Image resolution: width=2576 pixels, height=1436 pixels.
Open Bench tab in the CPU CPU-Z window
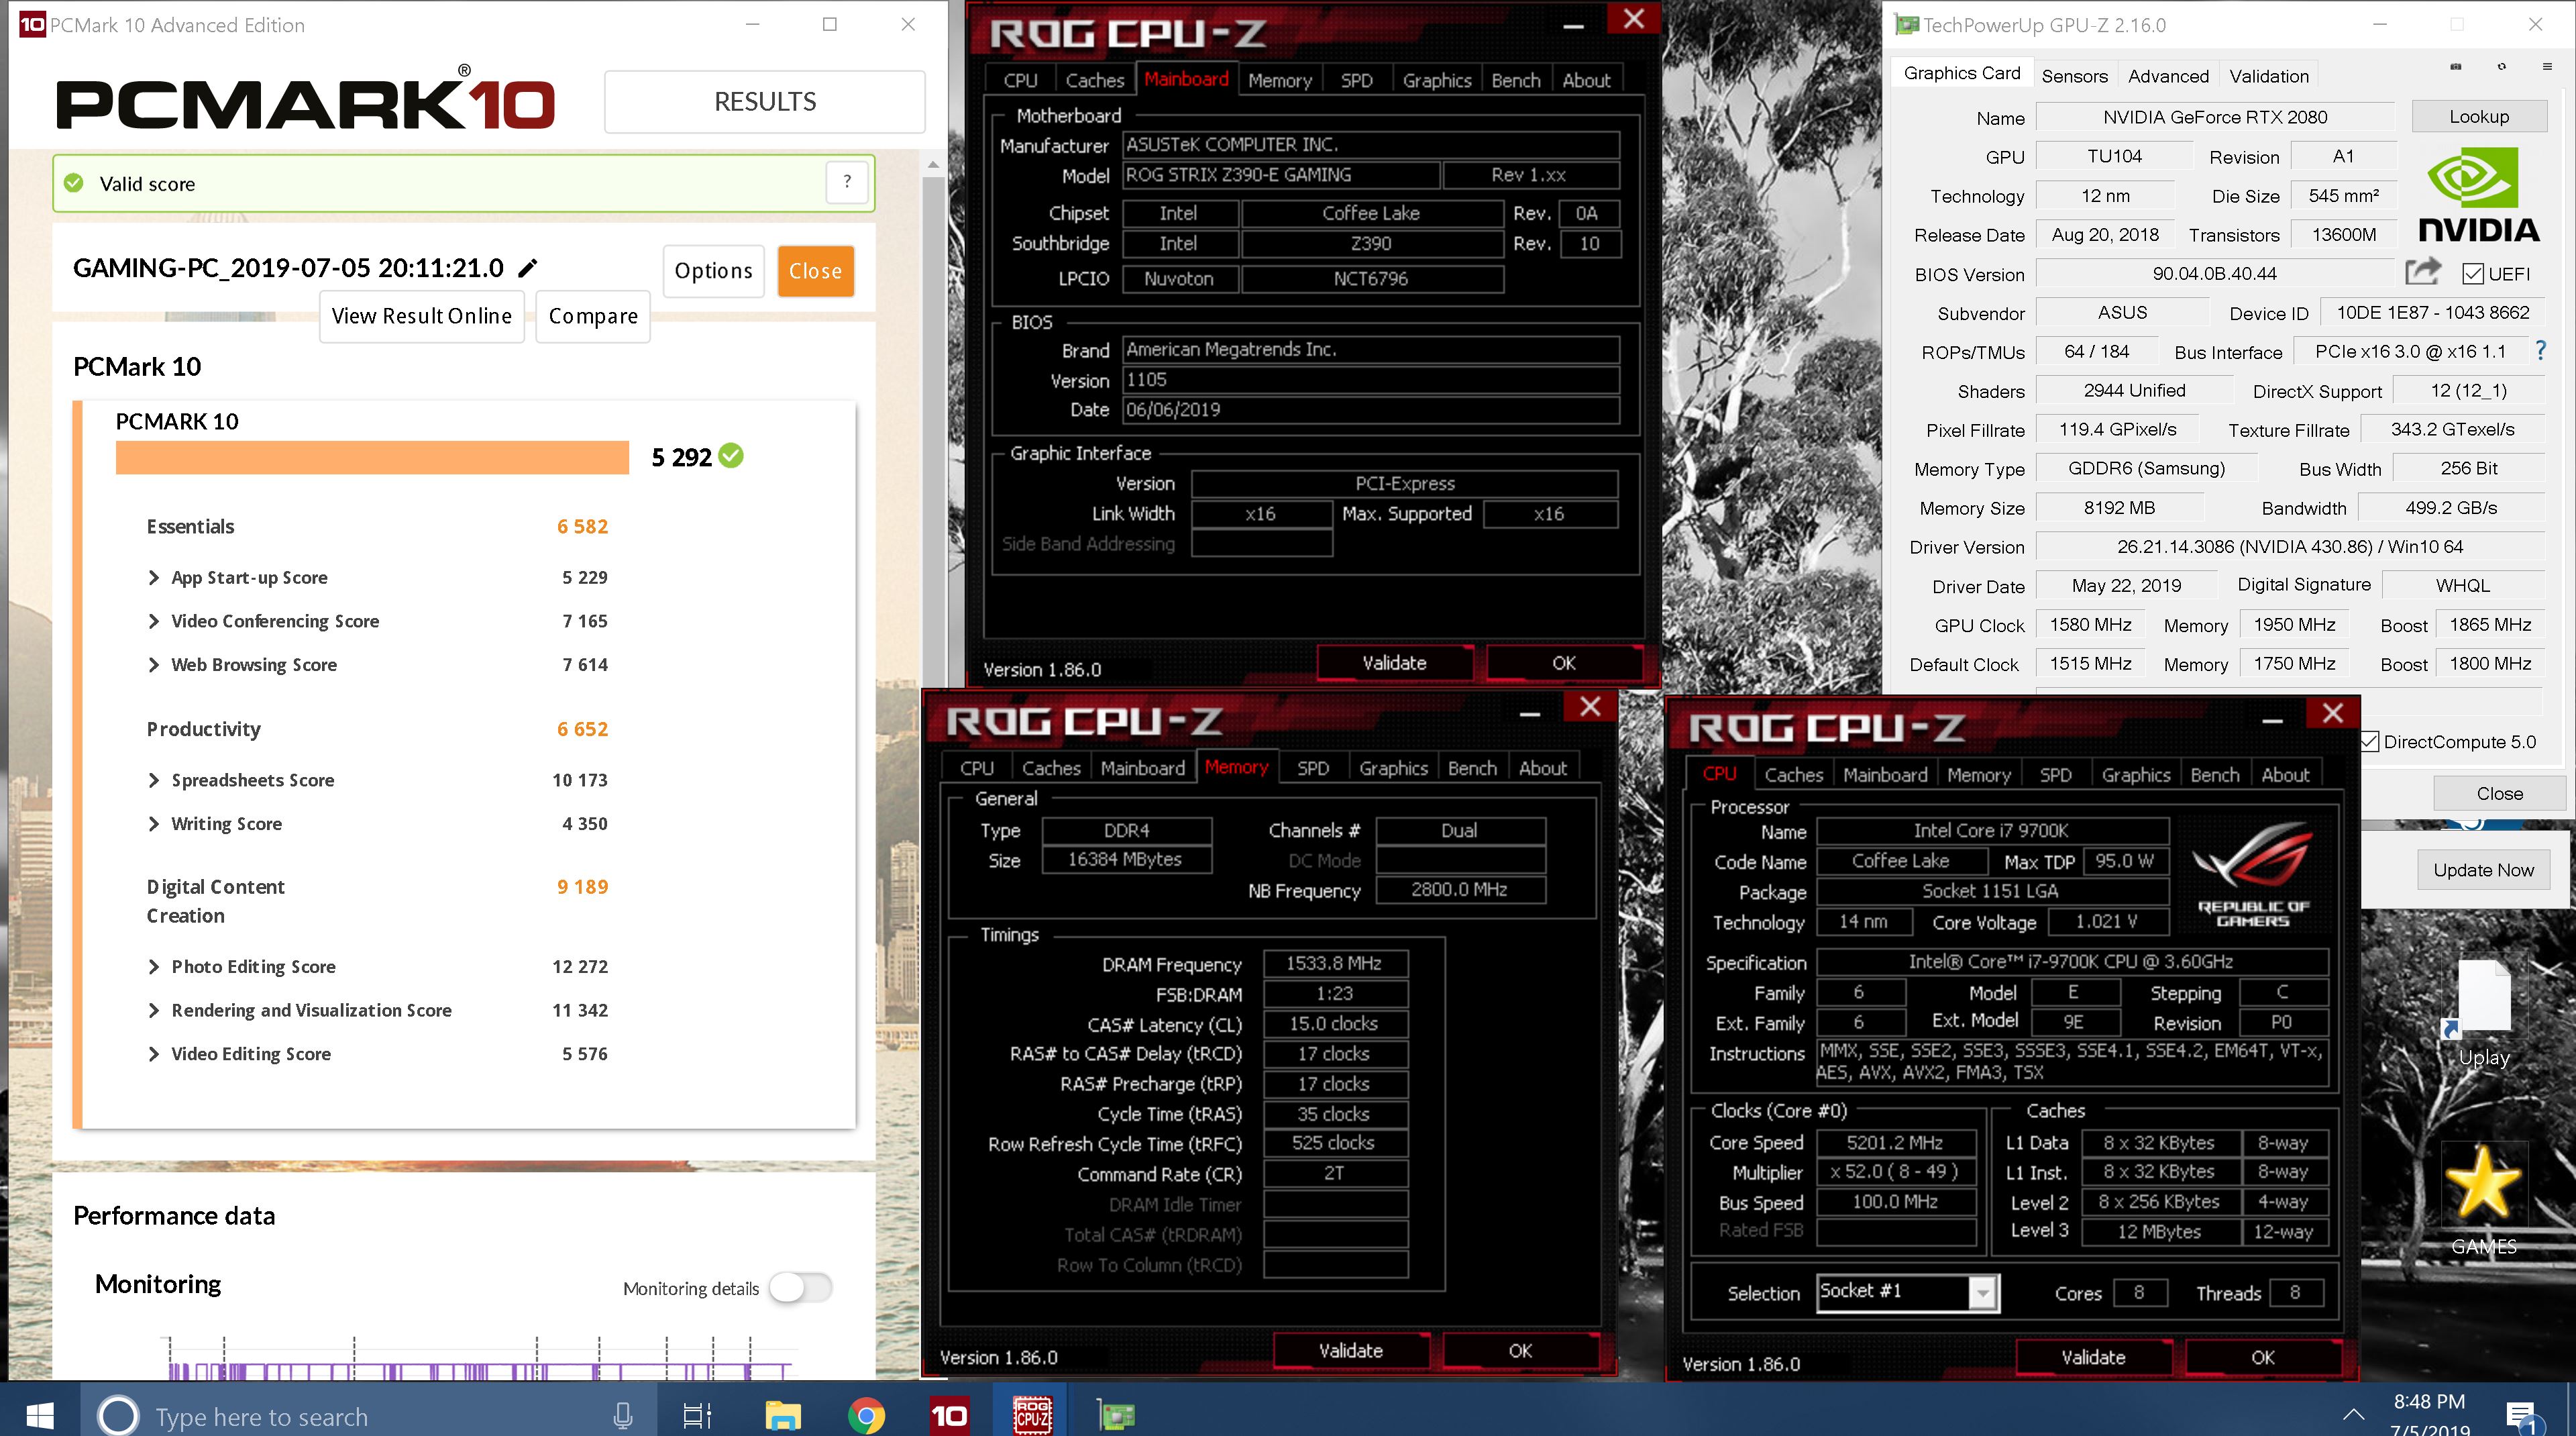tap(2214, 775)
